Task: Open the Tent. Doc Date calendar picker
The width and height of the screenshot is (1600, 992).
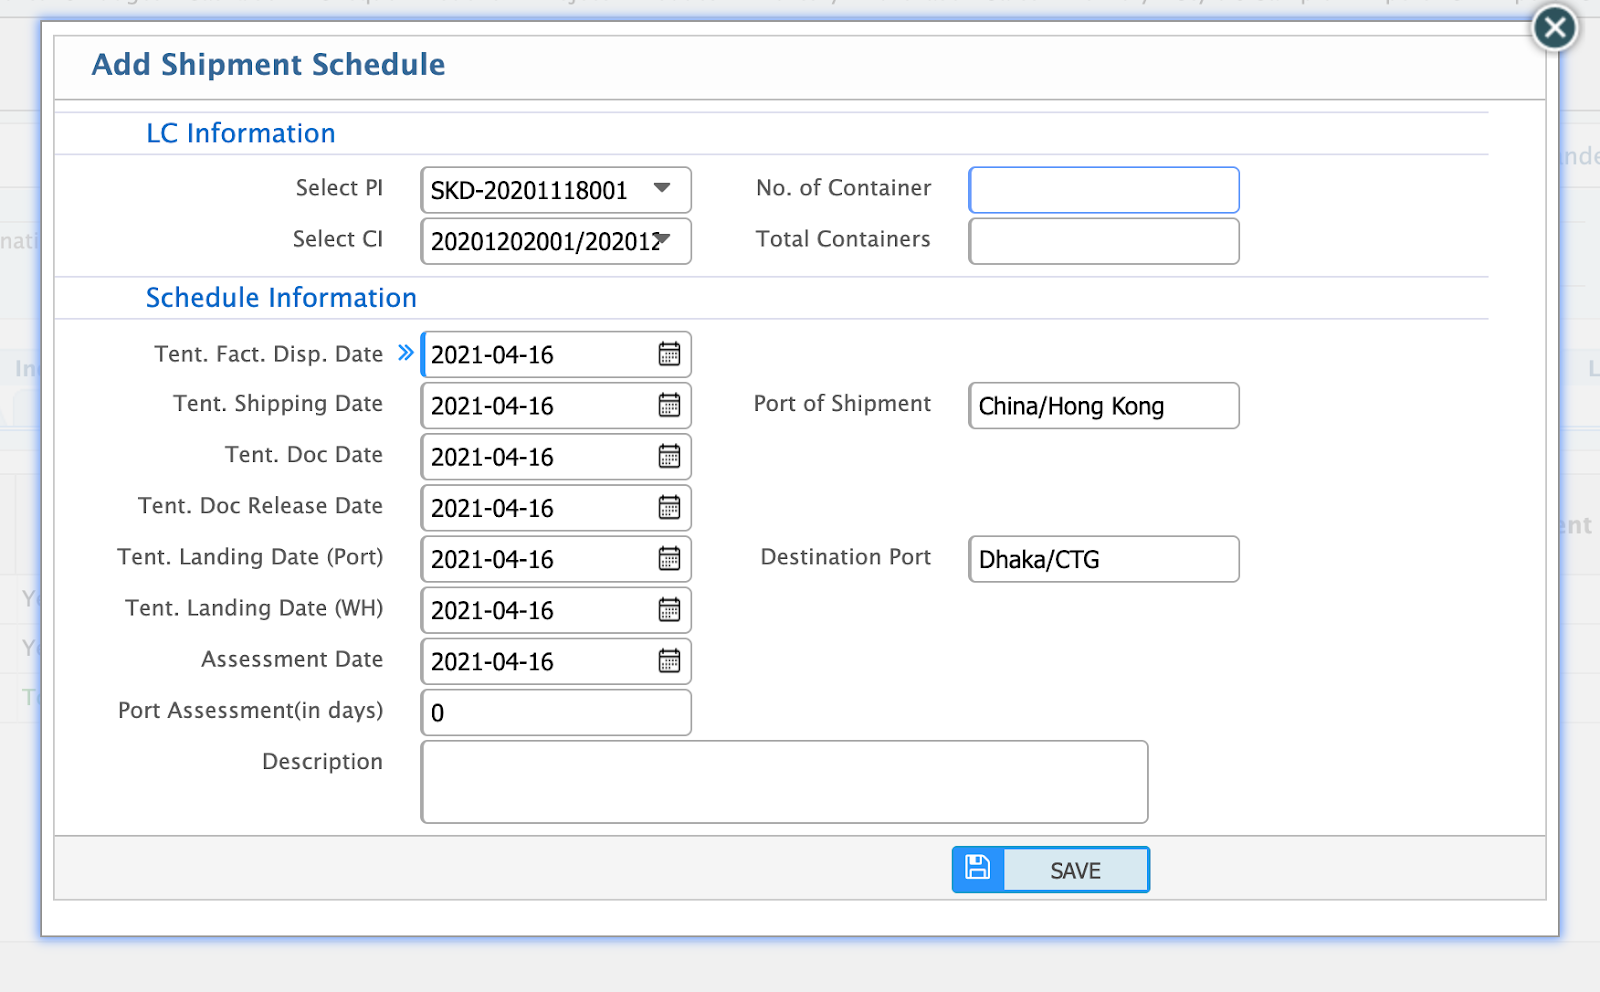Action: (x=669, y=457)
